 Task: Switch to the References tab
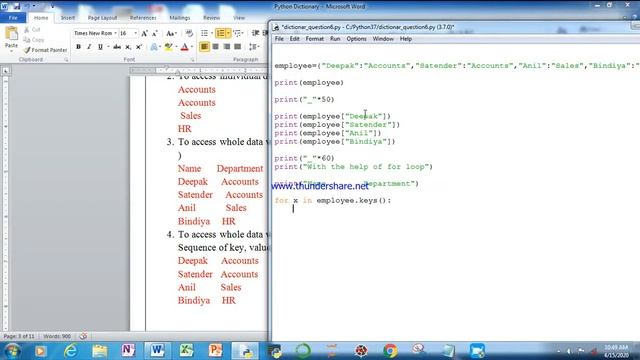pos(143,18)
